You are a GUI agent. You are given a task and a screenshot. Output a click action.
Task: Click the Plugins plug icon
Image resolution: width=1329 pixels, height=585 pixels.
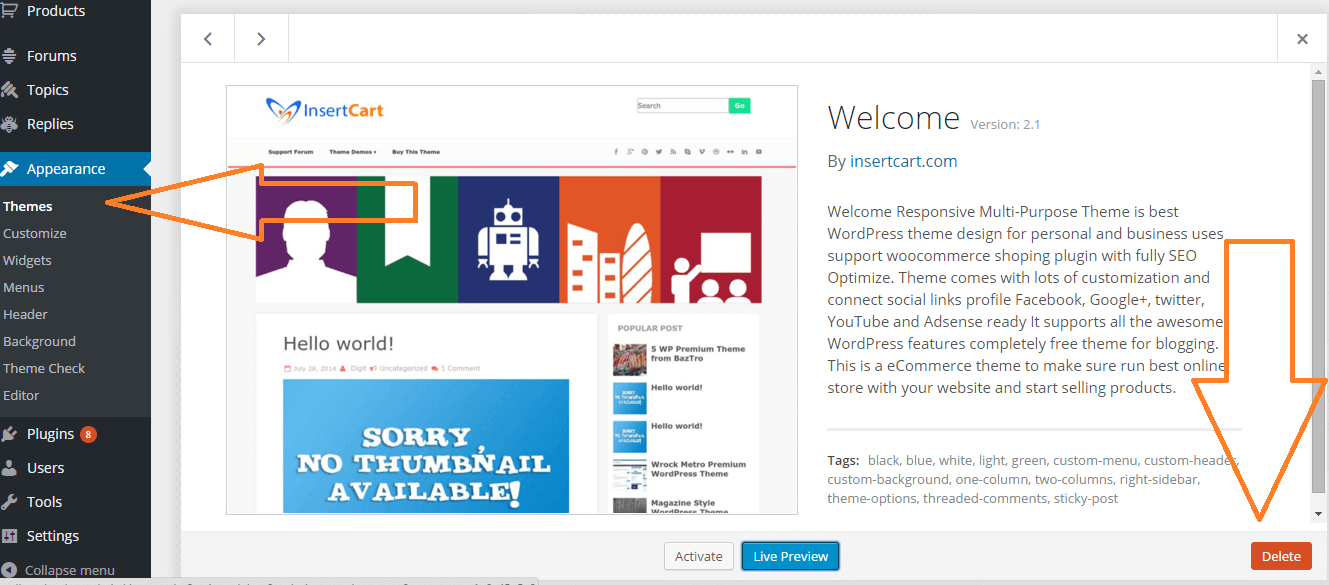10,434
